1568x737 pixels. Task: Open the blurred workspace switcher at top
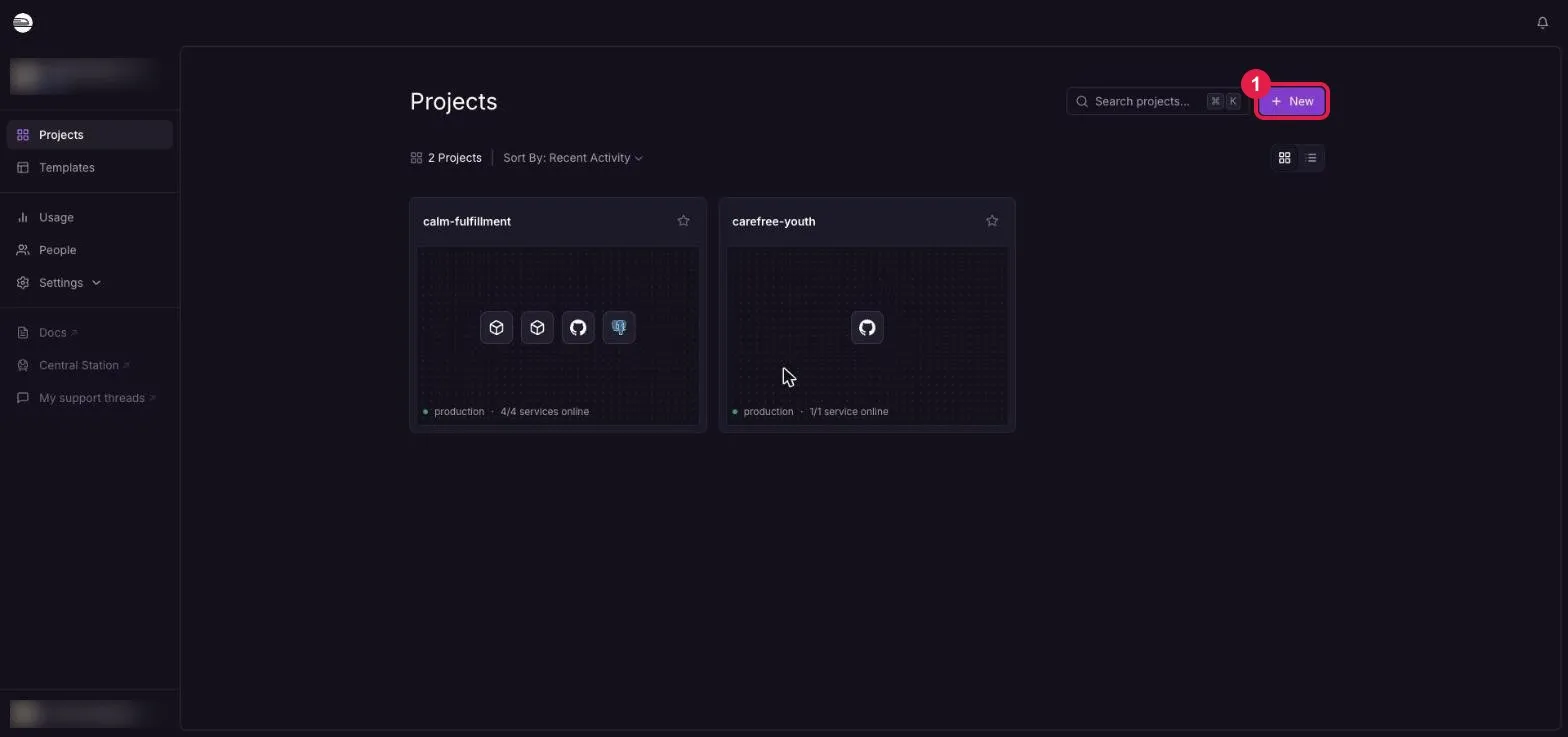[x=85, y=75]
